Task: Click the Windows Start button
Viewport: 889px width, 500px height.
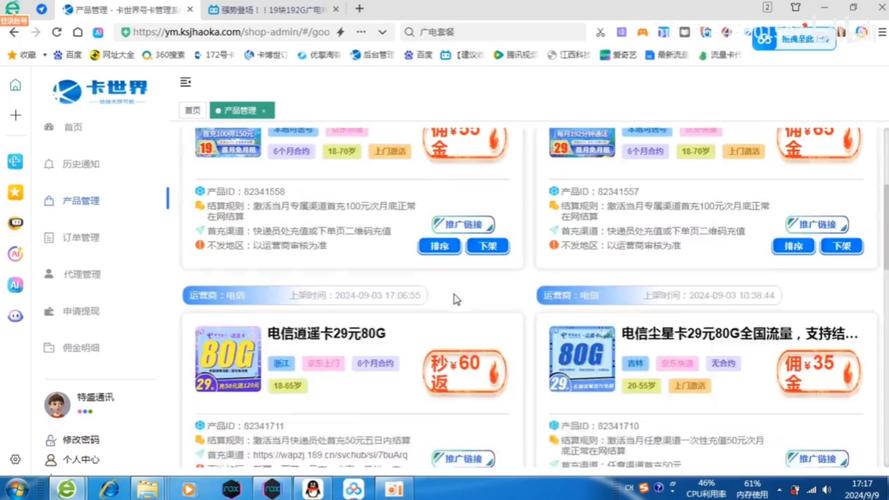Action: (x=16, y=489)
